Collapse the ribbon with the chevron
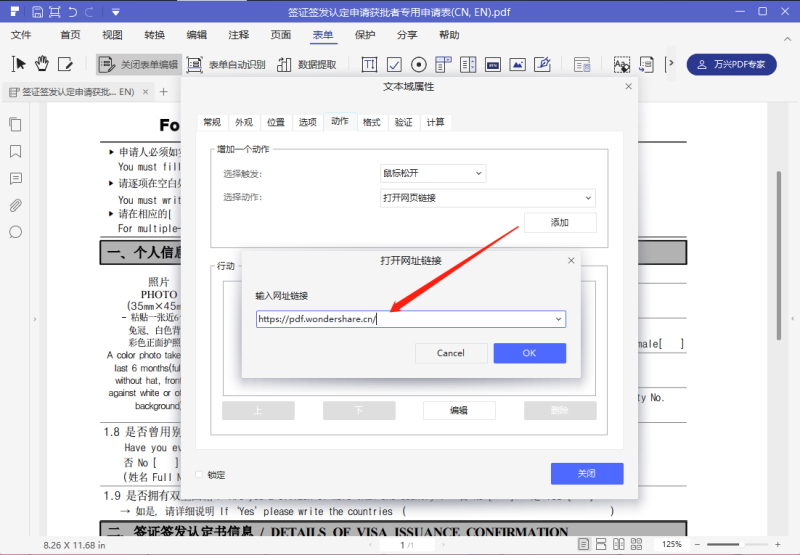Viewport: 800px width, 555px height. pyautogui.click(x=787, y=39)
